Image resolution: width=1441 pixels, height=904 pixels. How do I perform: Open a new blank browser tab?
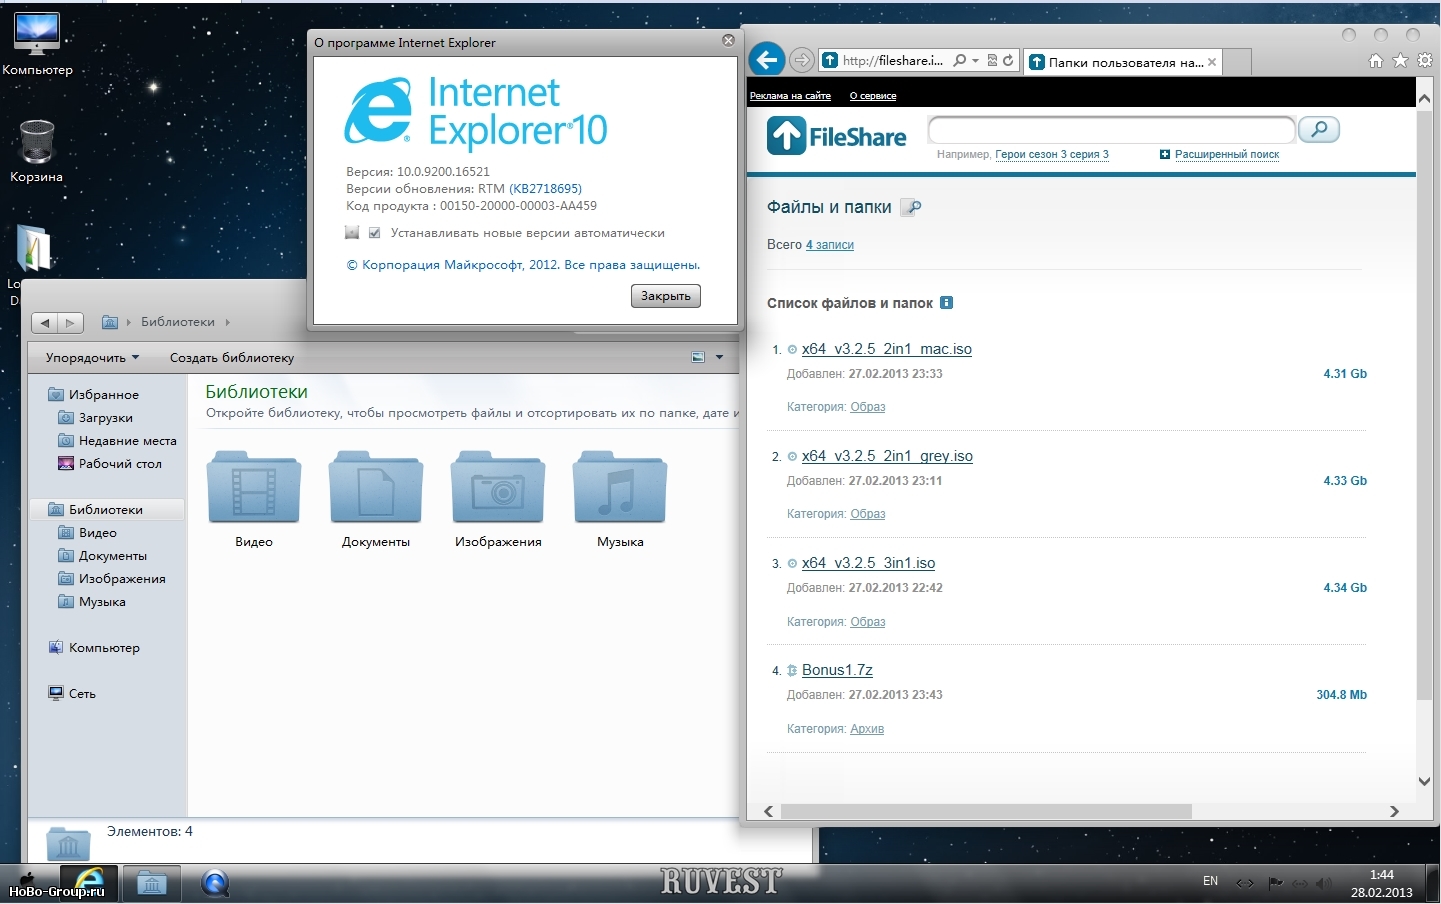click(x=1237, y=62)
